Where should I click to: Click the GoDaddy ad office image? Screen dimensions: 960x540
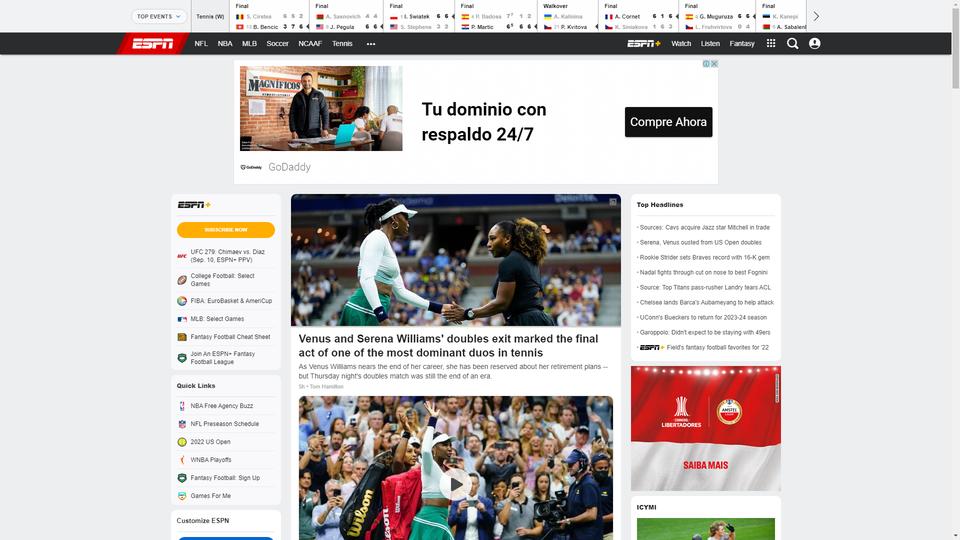[x=321, y=108]
